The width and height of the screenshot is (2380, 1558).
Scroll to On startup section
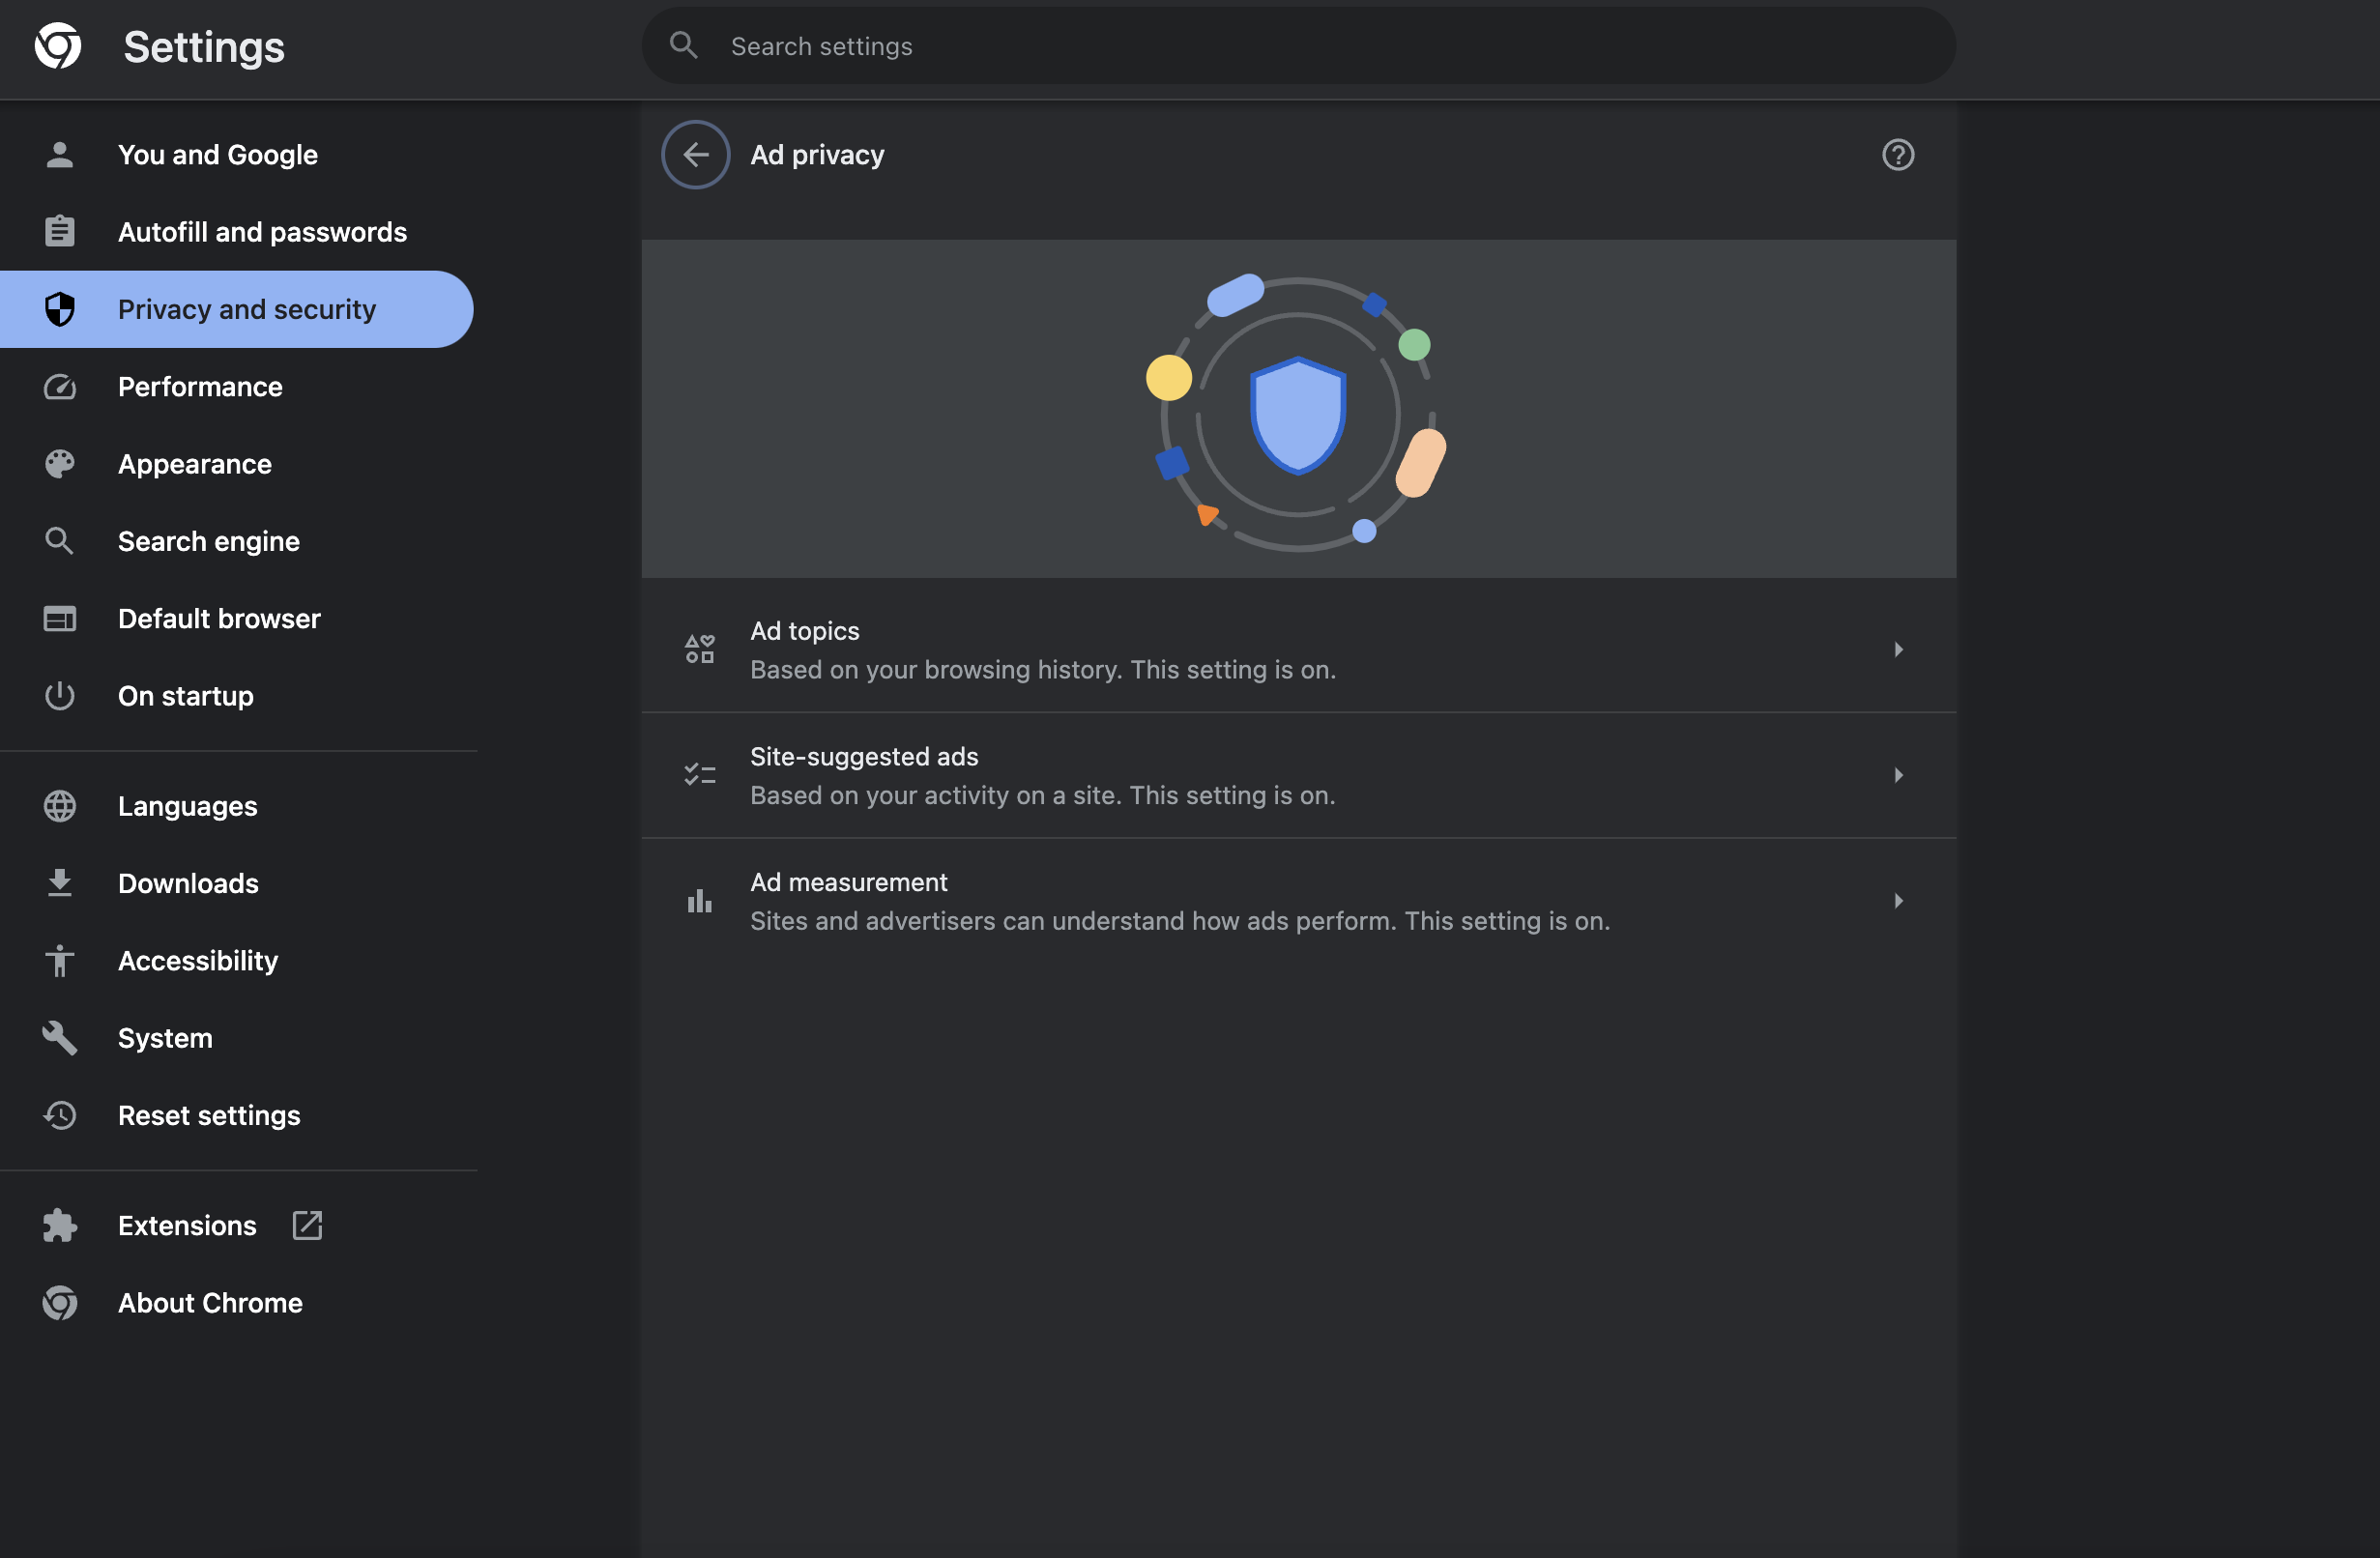point(186,694)
